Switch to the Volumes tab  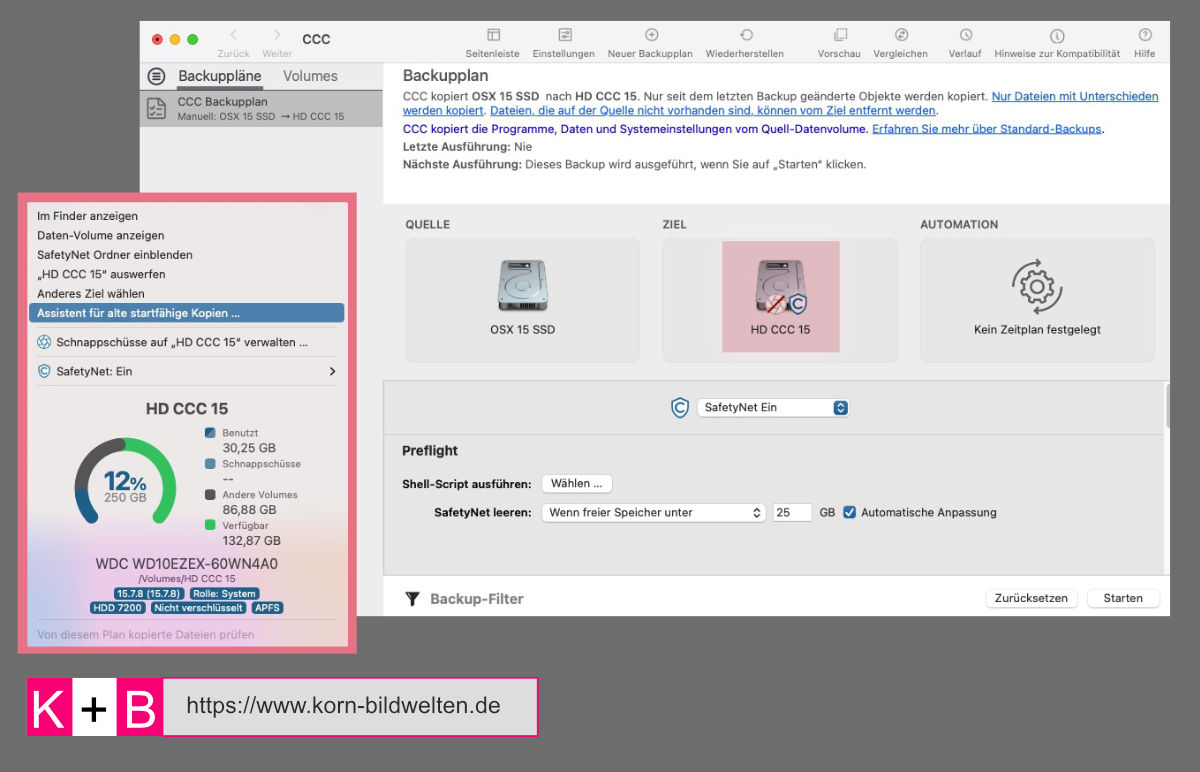(x=310, y=76)
